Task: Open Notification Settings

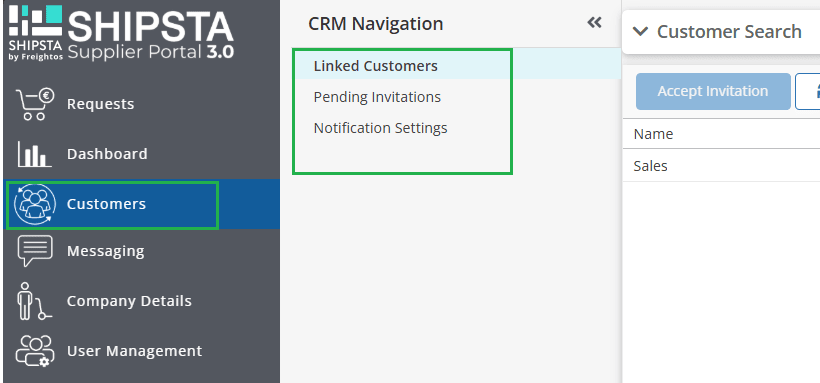Action: pos(380,128)
